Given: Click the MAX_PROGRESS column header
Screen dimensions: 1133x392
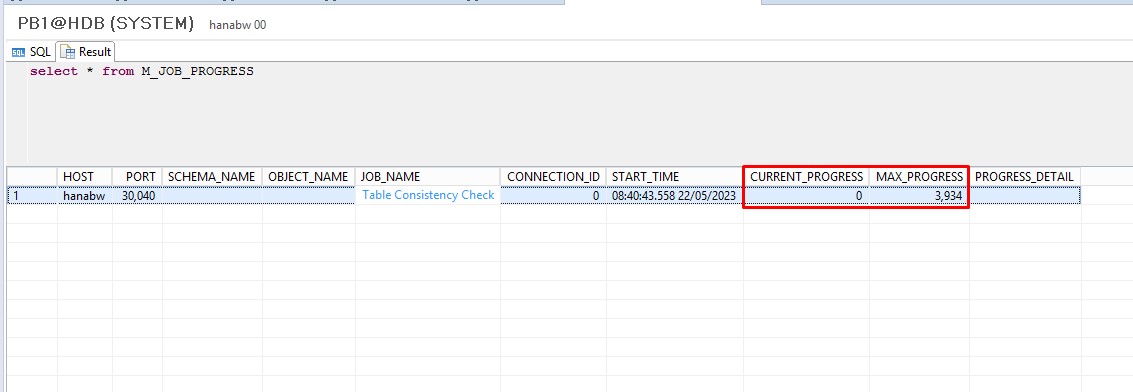Looking at the screenshot, I should (919, 177).
